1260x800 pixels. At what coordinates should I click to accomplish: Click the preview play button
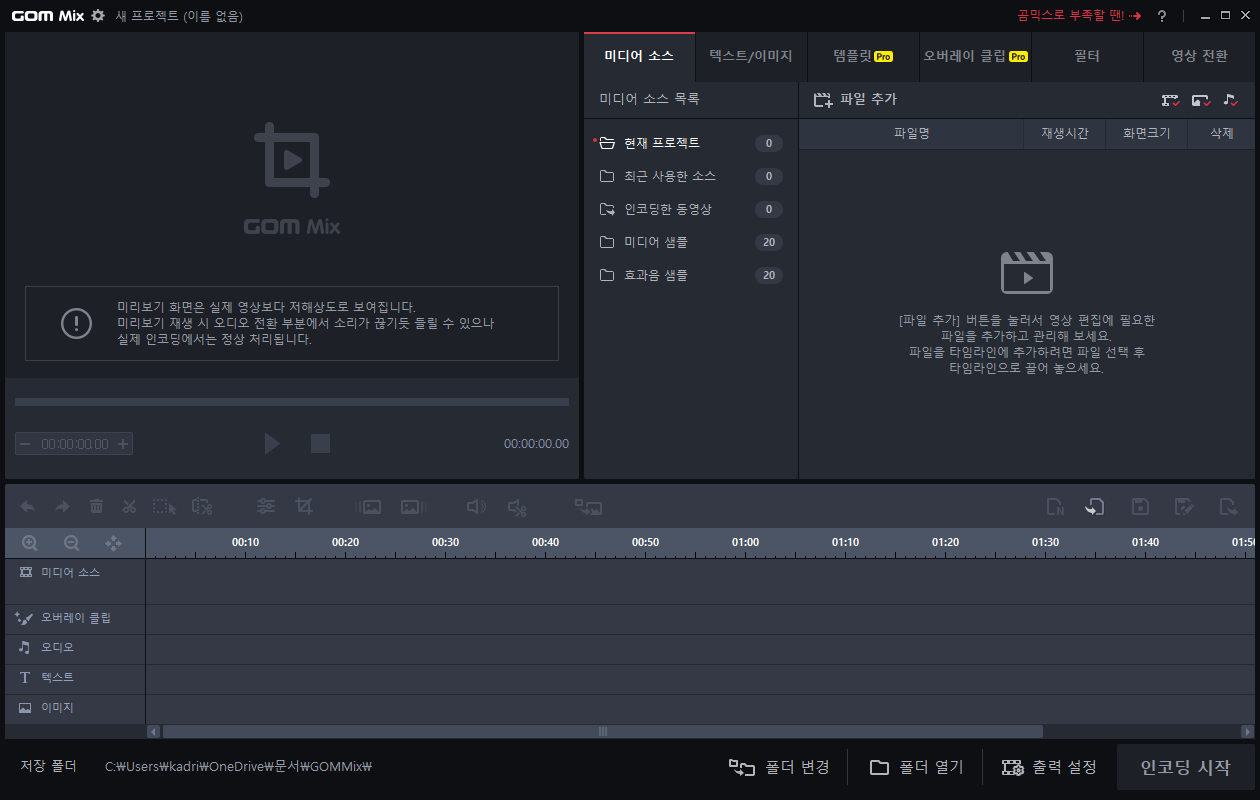[x=272, y=443]
